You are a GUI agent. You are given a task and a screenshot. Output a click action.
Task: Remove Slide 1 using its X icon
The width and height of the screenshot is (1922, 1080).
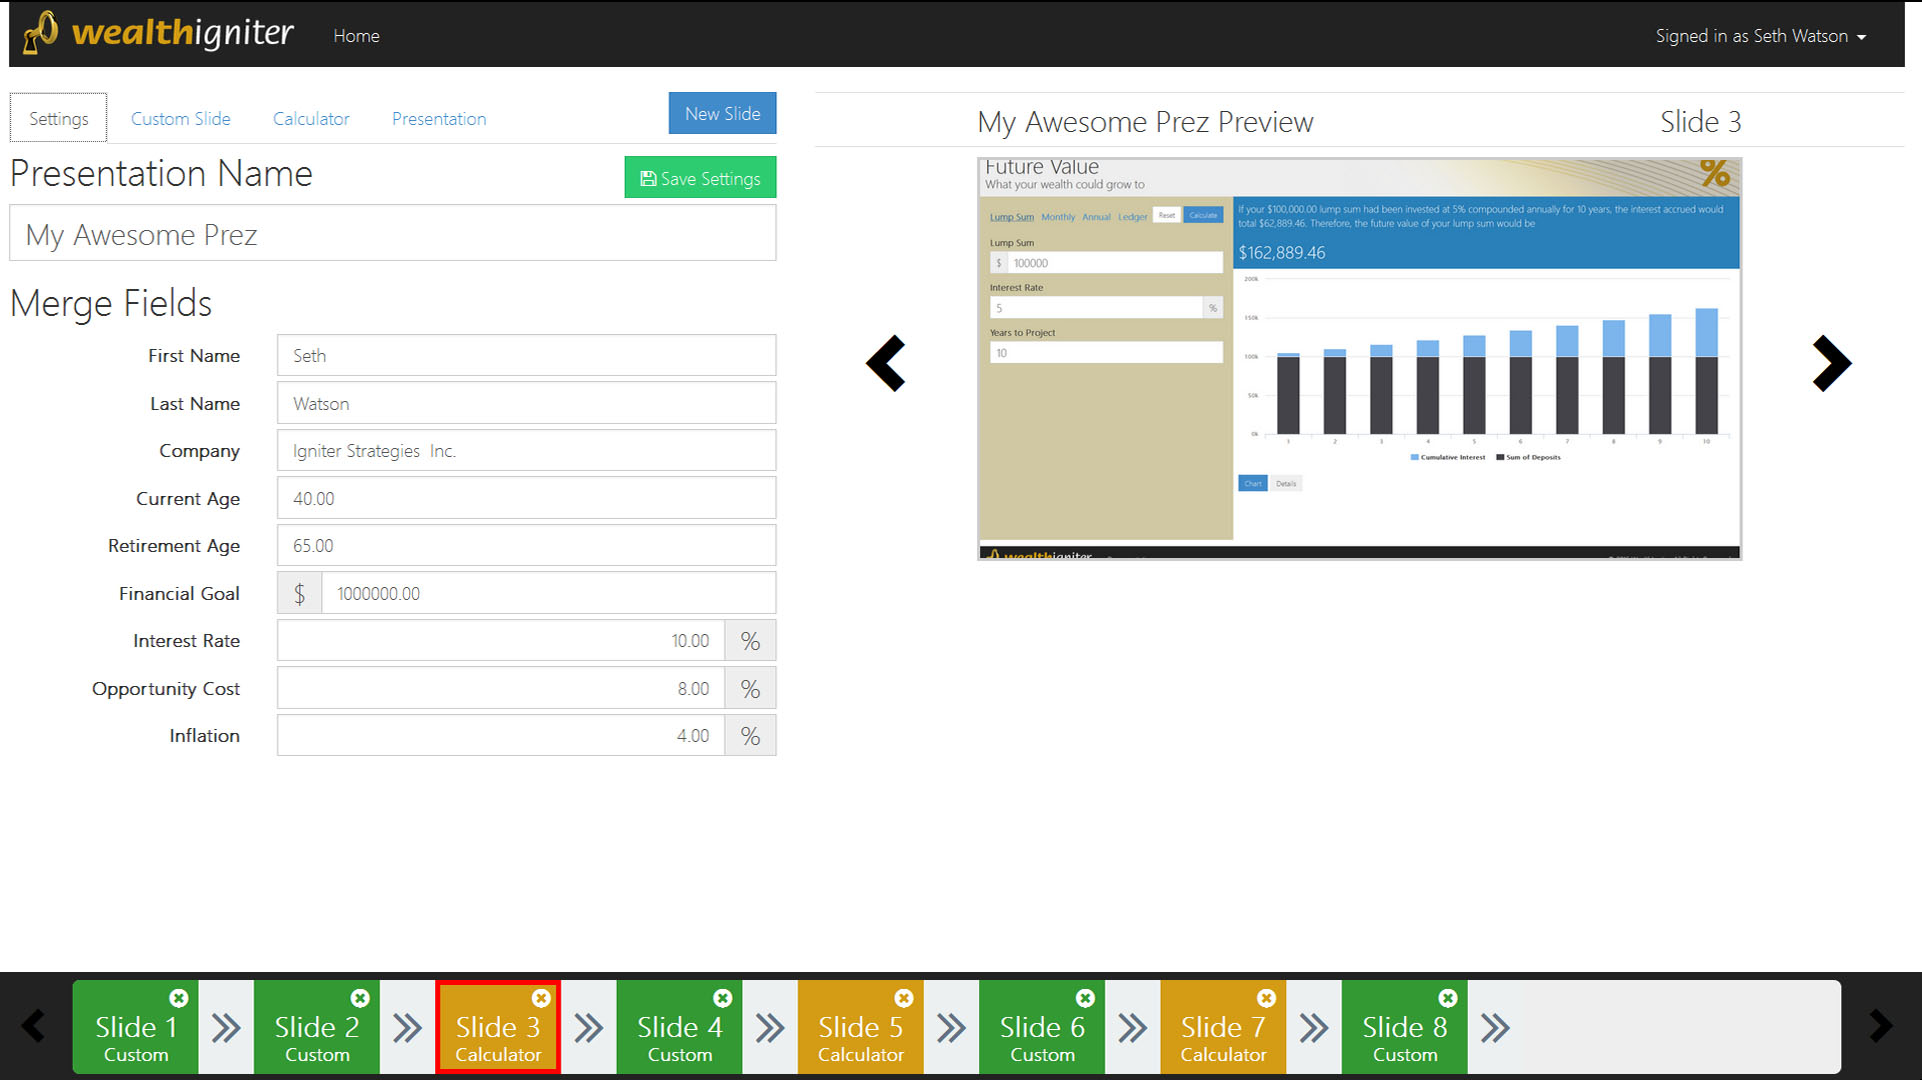pyautogui.click(x=179, y=998)
